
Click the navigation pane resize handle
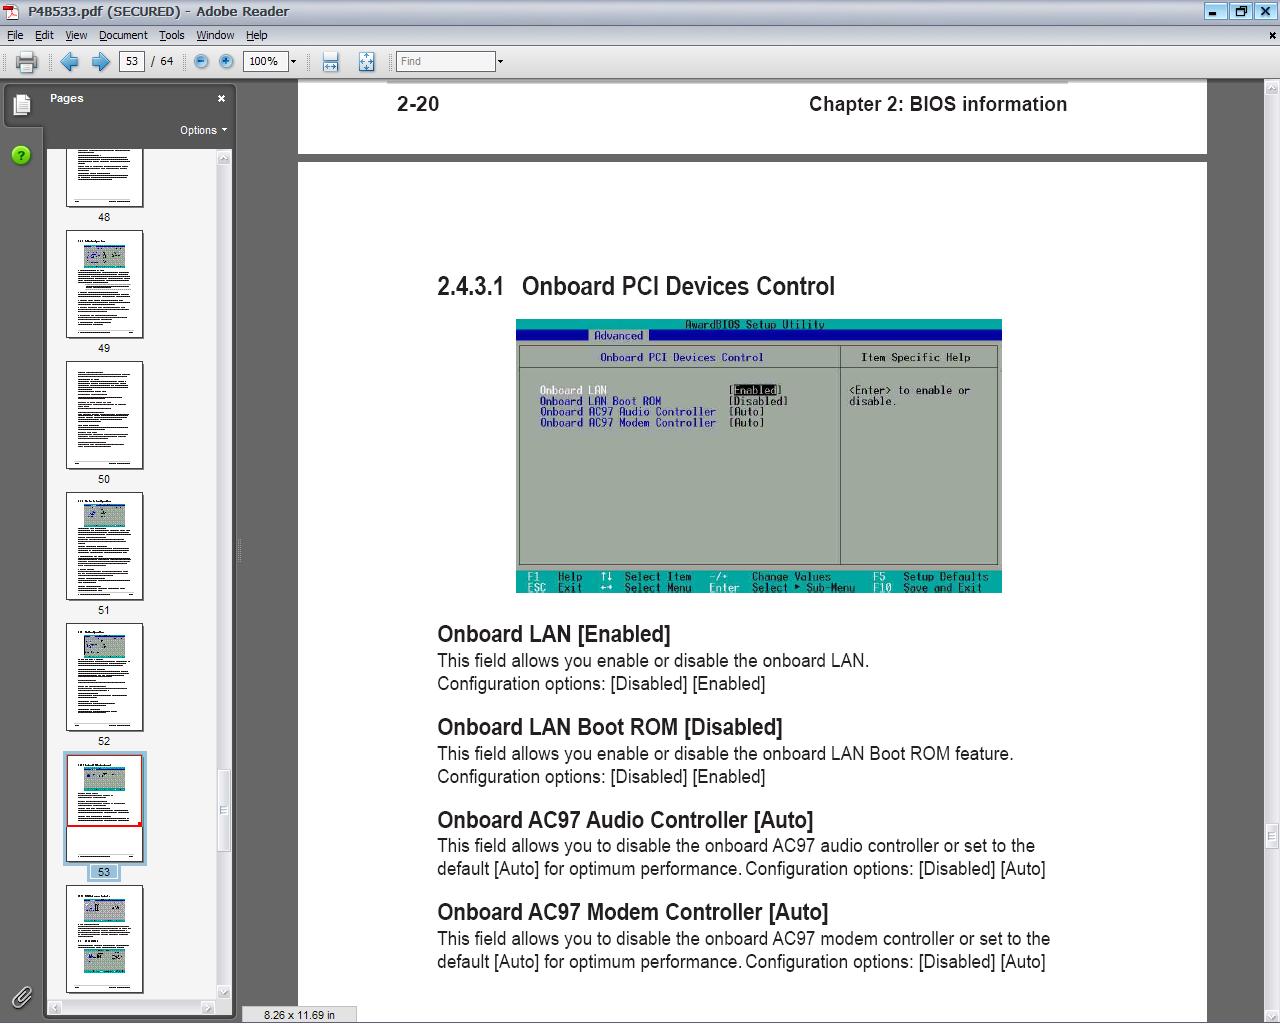pyautogui.click(x=239, y=549)
